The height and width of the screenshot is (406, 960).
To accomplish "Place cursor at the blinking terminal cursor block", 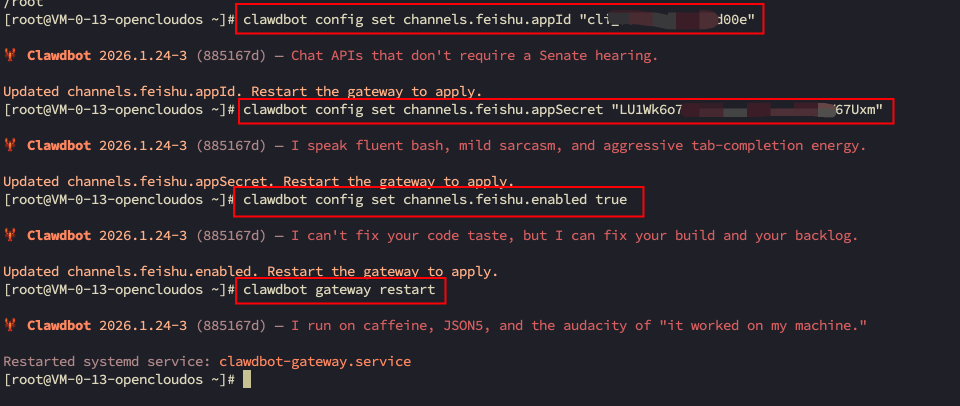I will click(246, 381).
